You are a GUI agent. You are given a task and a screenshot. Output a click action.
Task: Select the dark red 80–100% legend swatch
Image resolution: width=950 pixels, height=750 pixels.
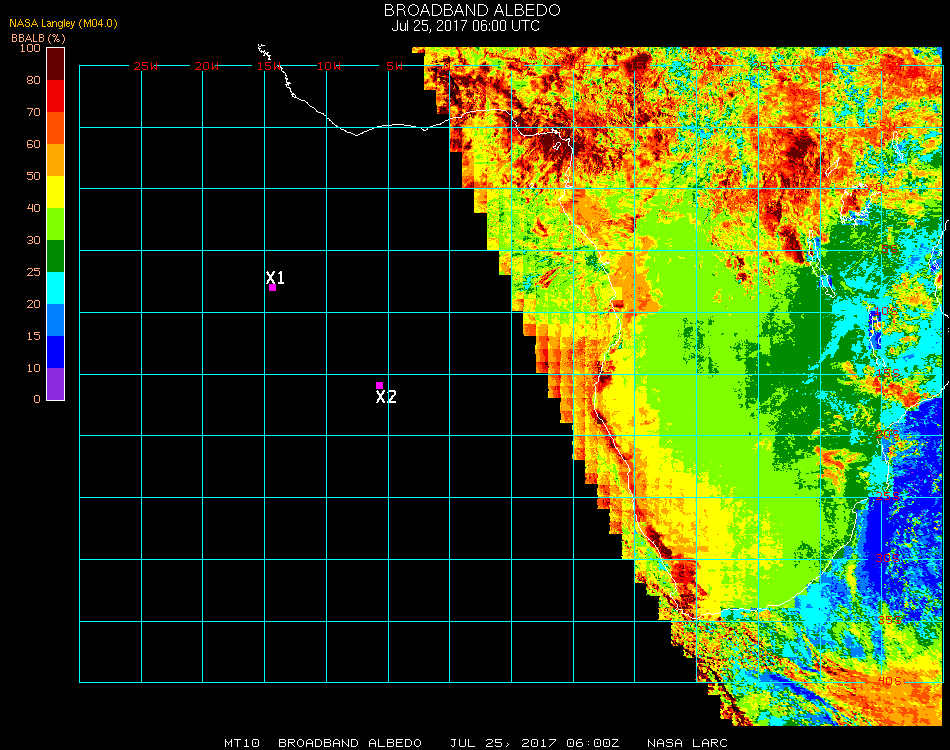[56, 63]
